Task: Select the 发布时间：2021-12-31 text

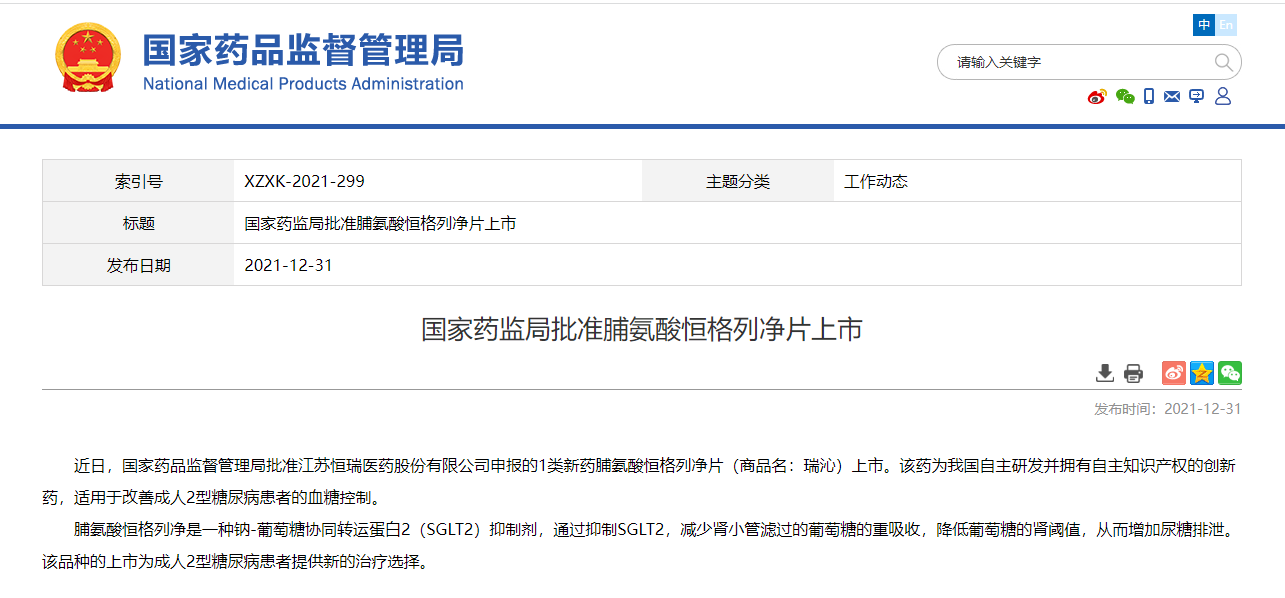Action: click(x=1167, y=409)
